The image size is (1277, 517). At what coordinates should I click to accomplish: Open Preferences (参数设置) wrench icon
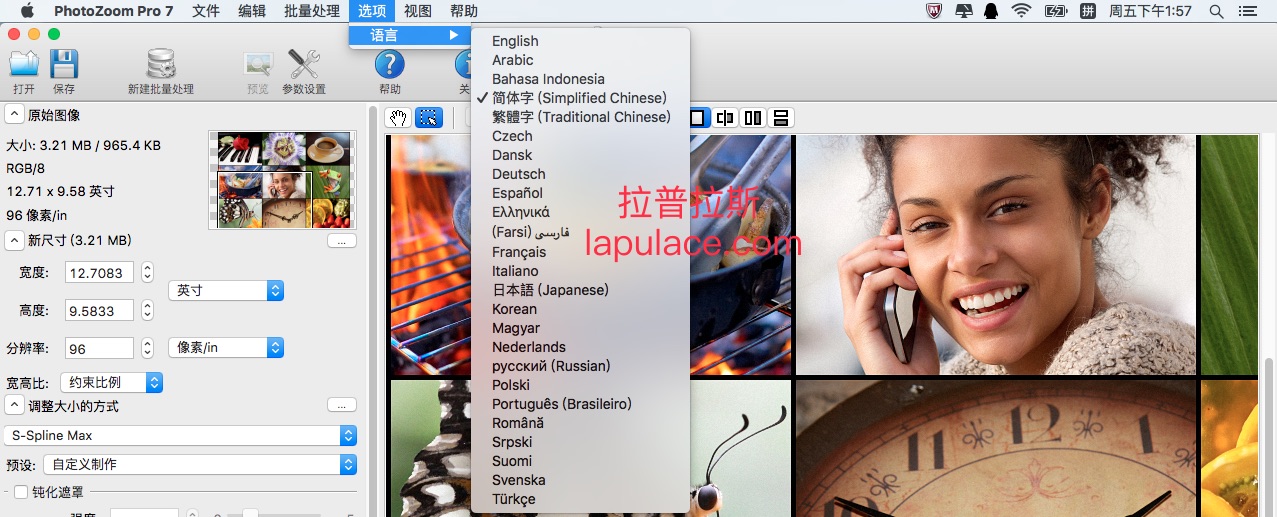pyautogui.click(x=304, y=65)
